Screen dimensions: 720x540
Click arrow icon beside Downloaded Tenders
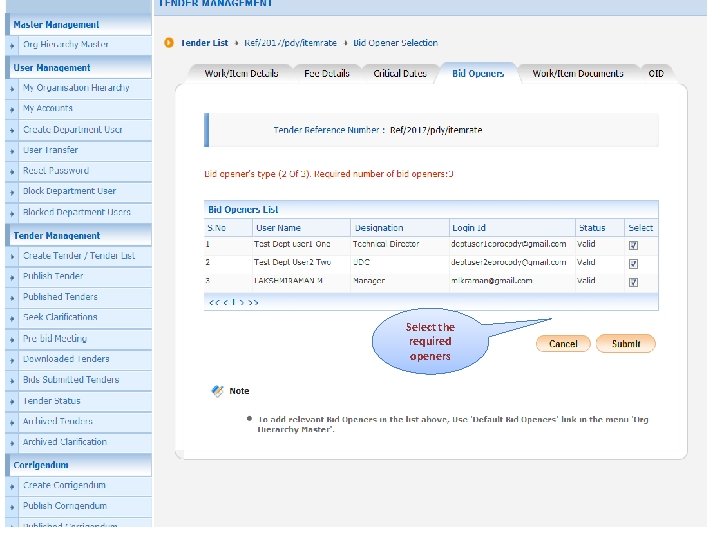[x=12, y=360]
